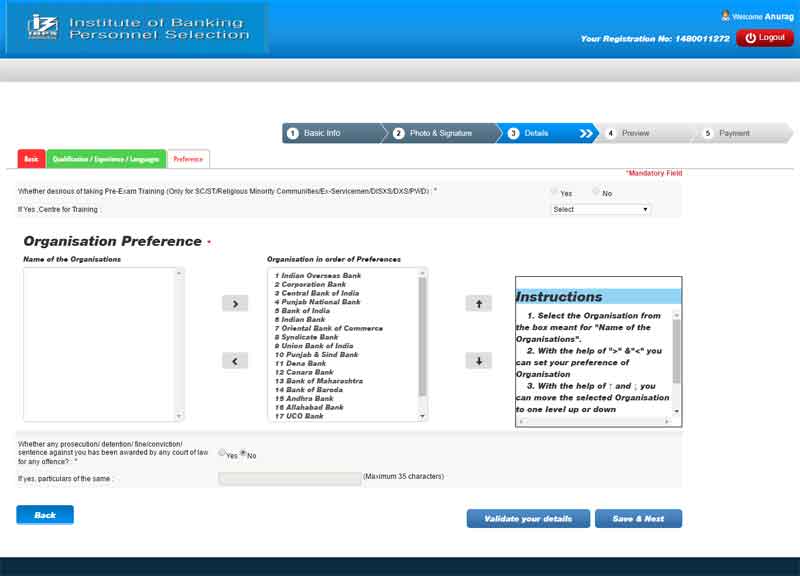Select Central Bank of India in preferences
Viewport: 800px width, 576px height.
(x=317, y=293)
